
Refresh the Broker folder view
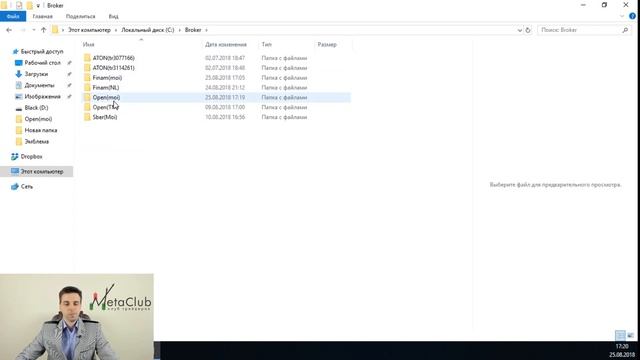click(x=528, y=30)
